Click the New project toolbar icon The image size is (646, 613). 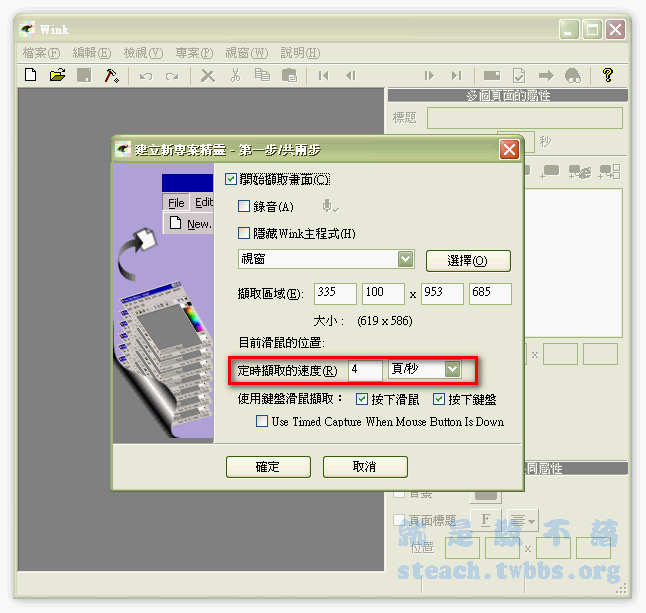click(30, 75)
